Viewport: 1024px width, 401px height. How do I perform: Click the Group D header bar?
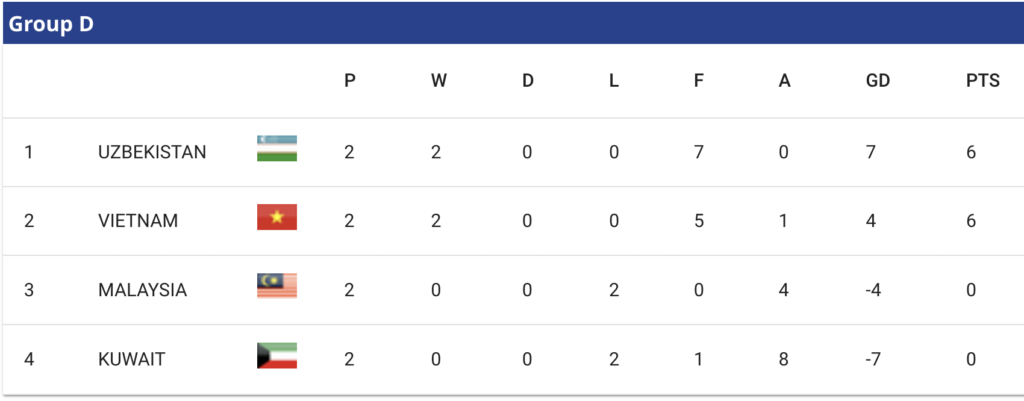tap(512, 24)
